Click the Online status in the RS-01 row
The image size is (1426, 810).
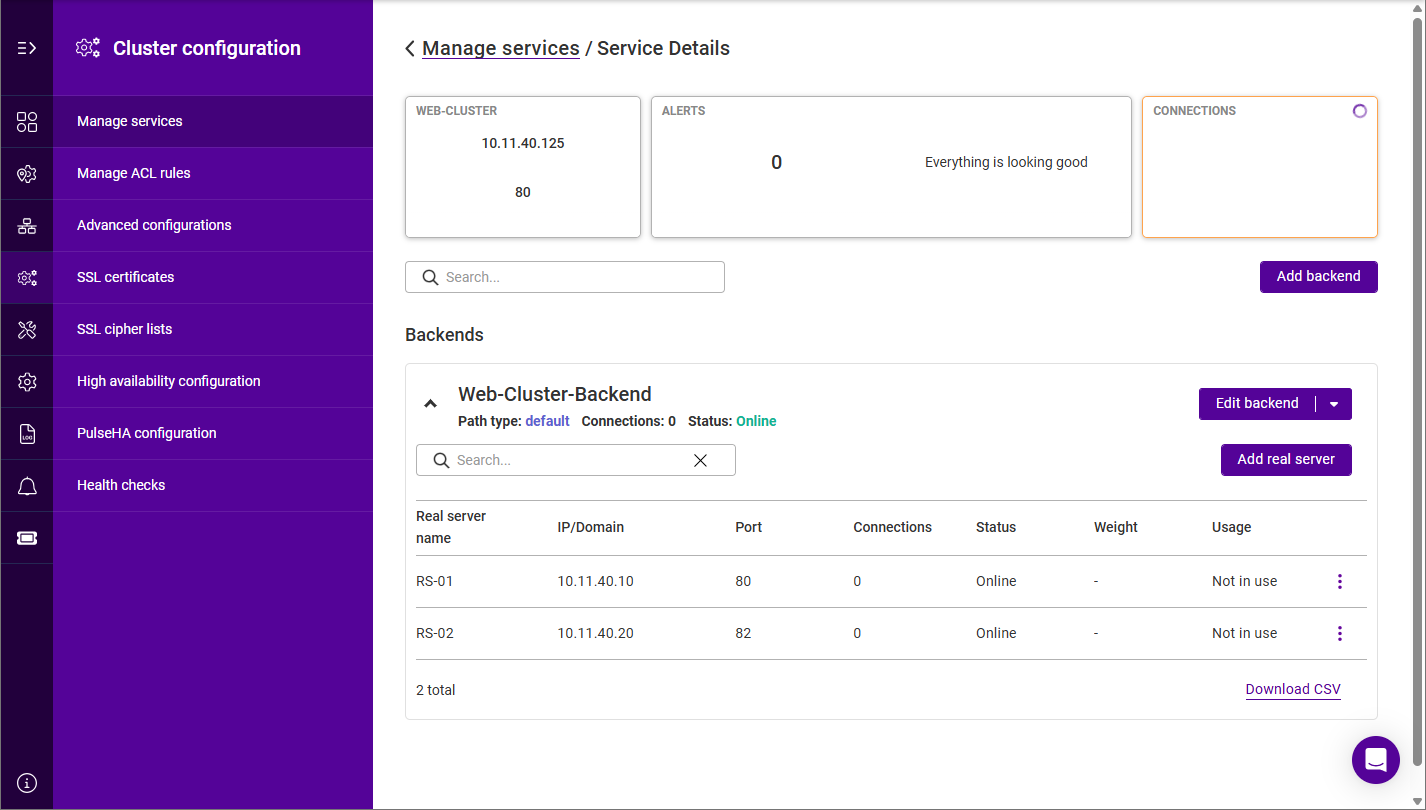click(996, 581)
